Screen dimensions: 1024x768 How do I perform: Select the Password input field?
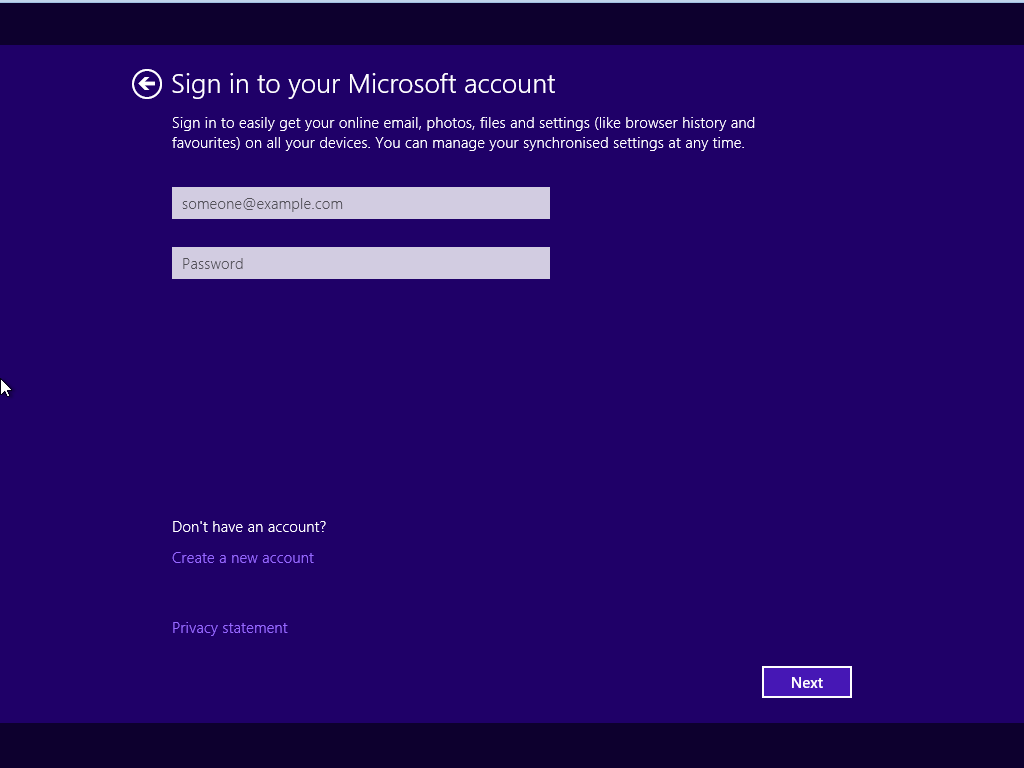(x=360, y=263)
